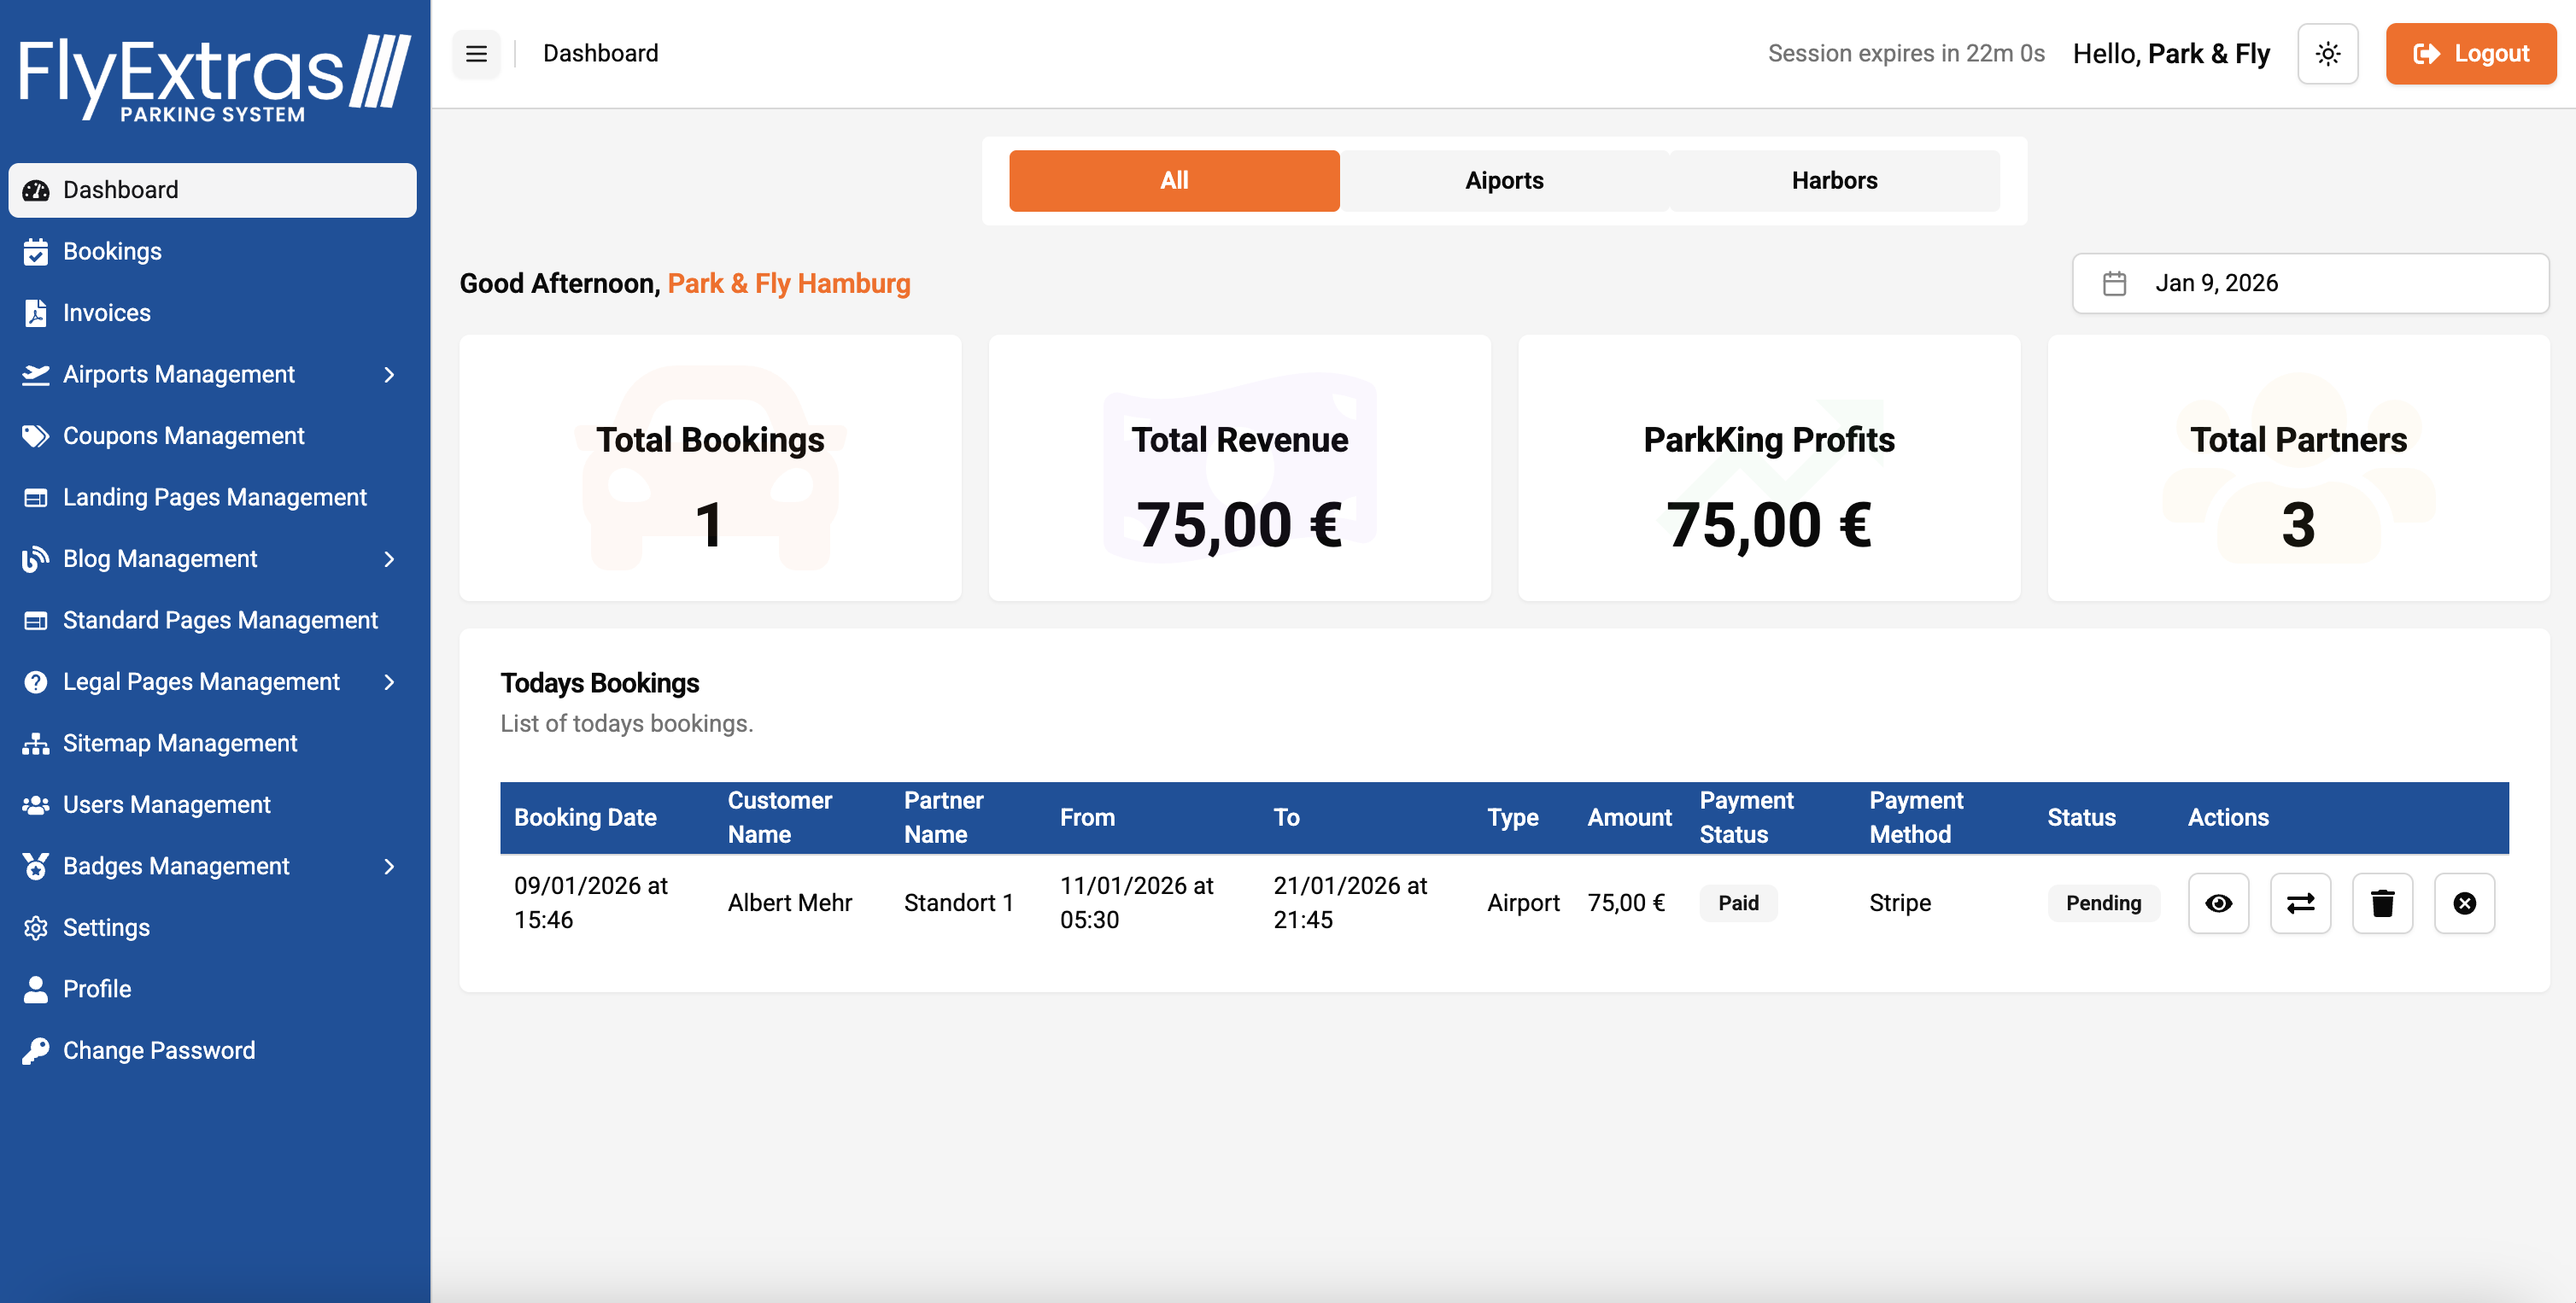Expand the Blog Management submenu
2576x1303 pixels.
tap(390, 559)
